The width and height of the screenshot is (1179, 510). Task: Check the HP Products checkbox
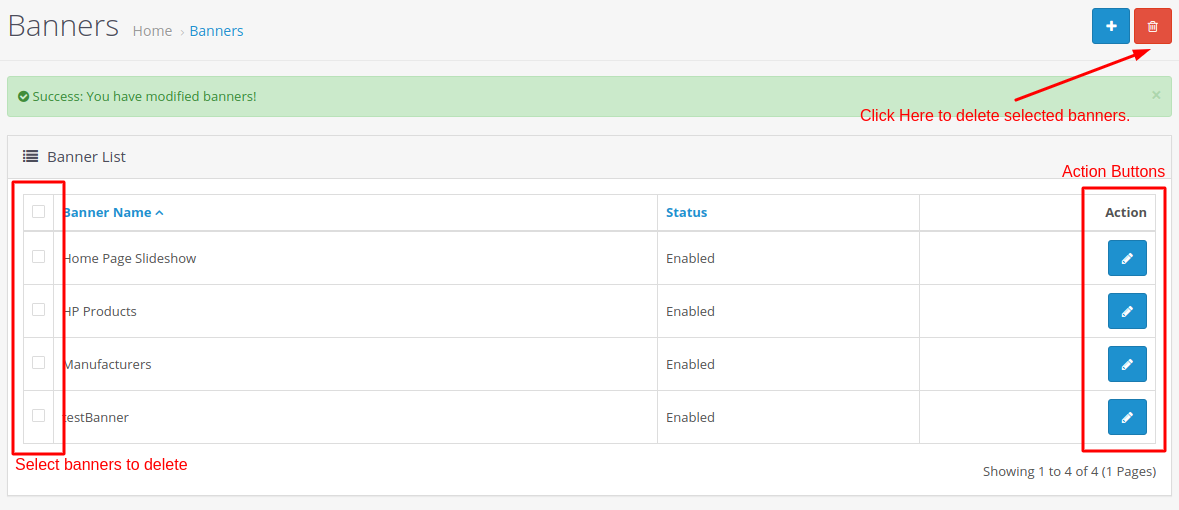click(38, 309)
